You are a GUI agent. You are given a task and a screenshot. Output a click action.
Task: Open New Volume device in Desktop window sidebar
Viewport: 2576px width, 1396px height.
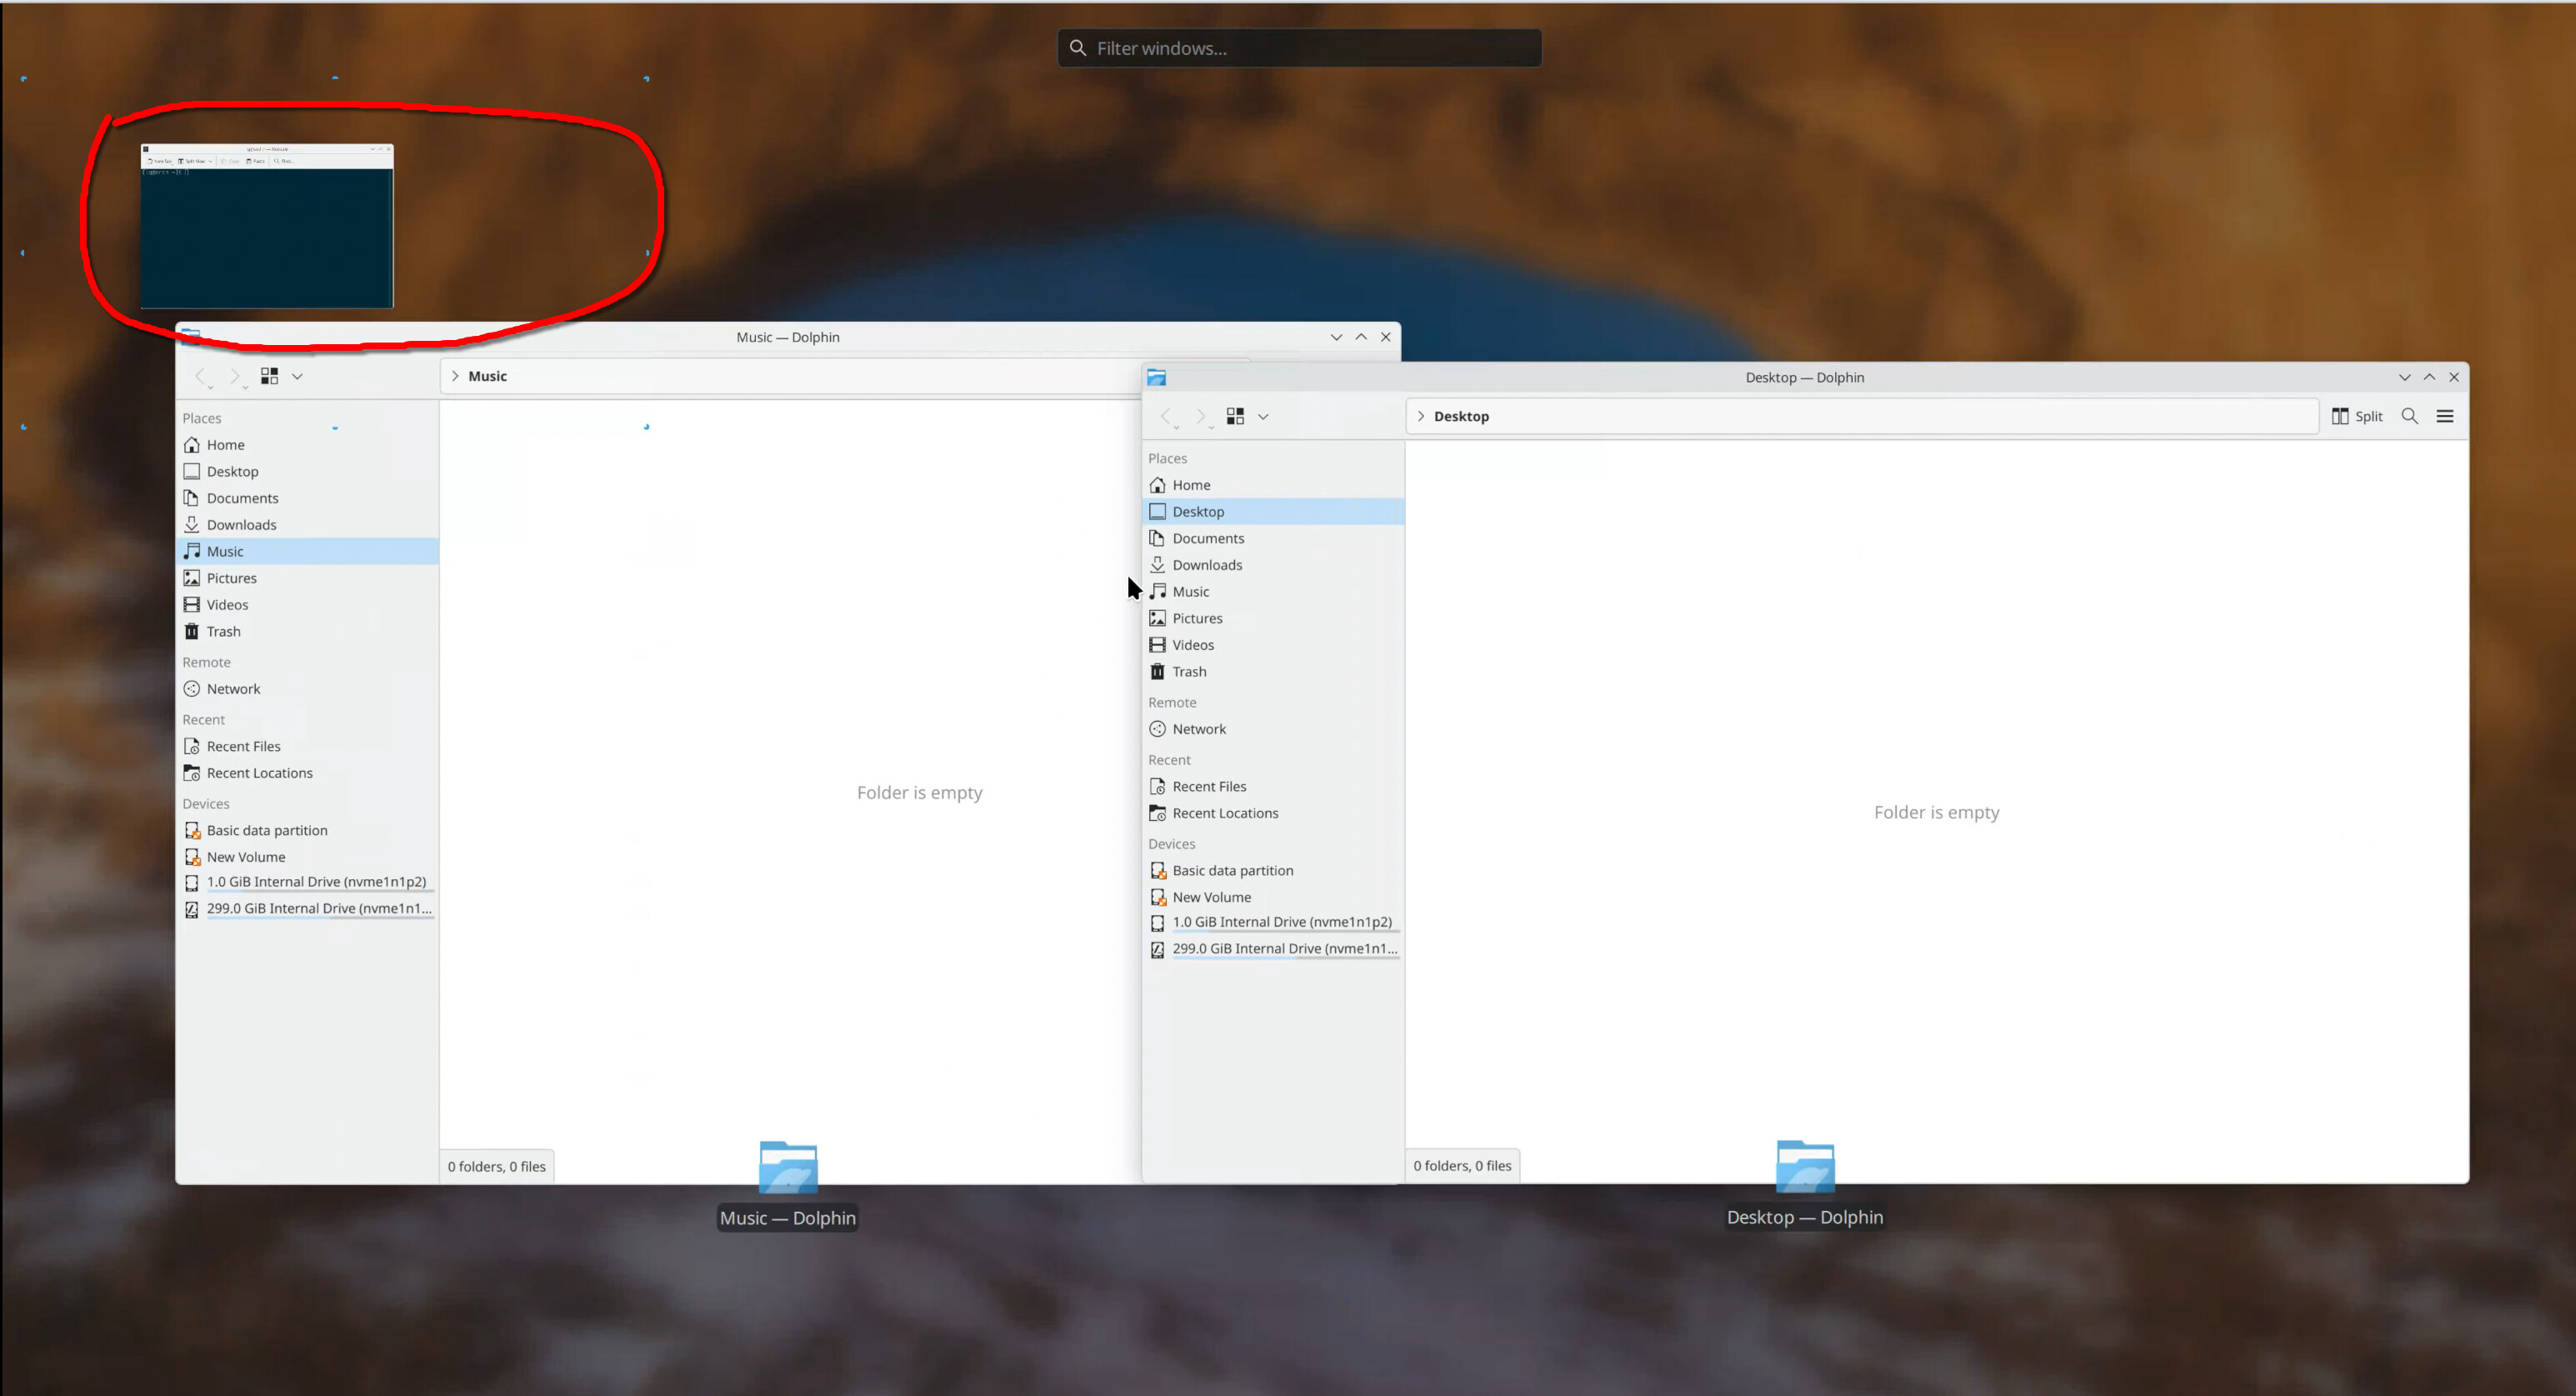click(x=1211, y=898)
